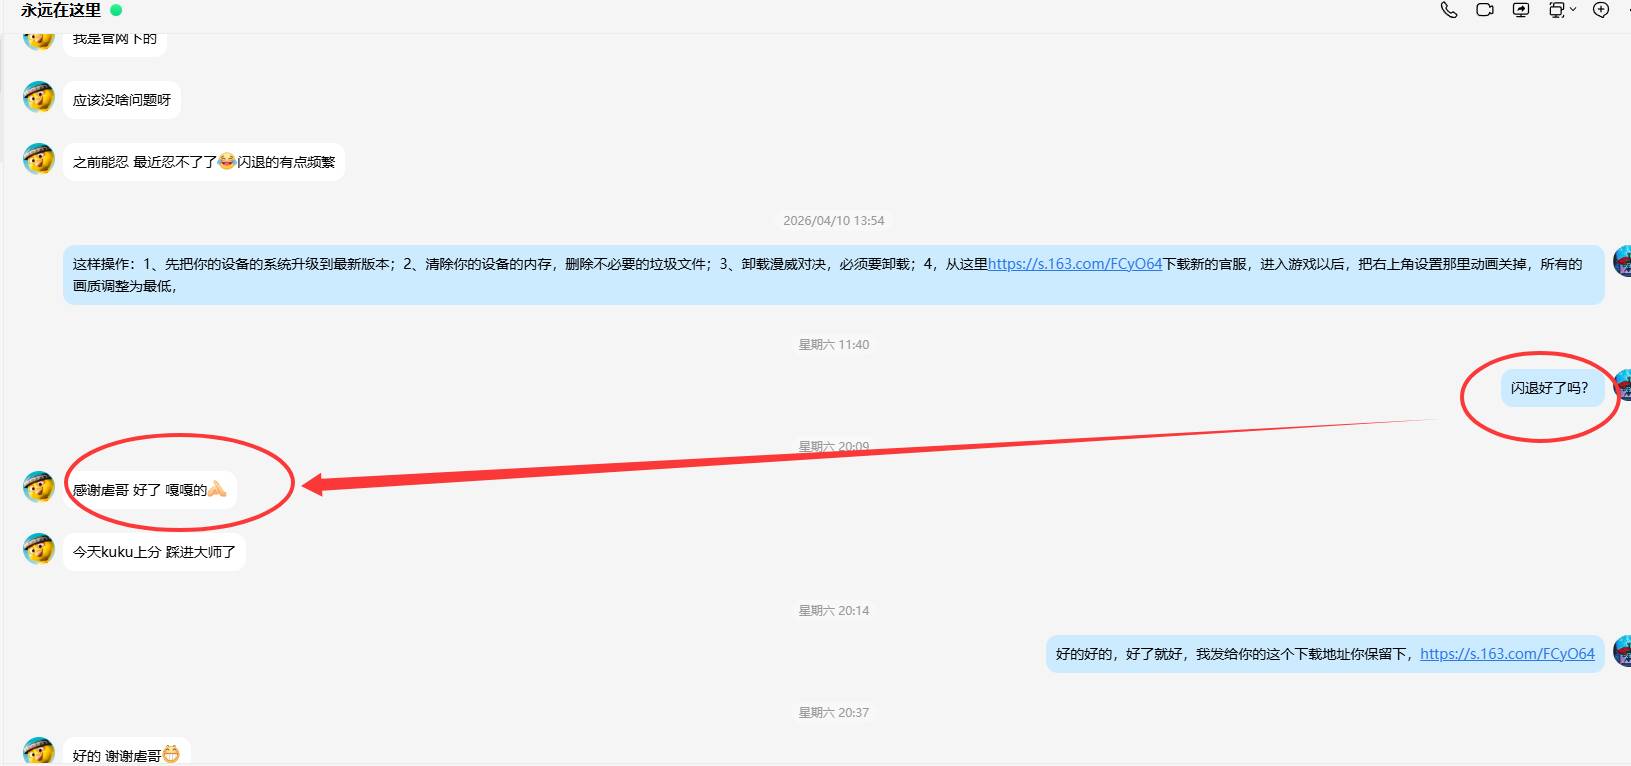Click the 应该没啥问题呀 message bubble
This screenshot has width=1631, height=766.
(x=121, y=100)
